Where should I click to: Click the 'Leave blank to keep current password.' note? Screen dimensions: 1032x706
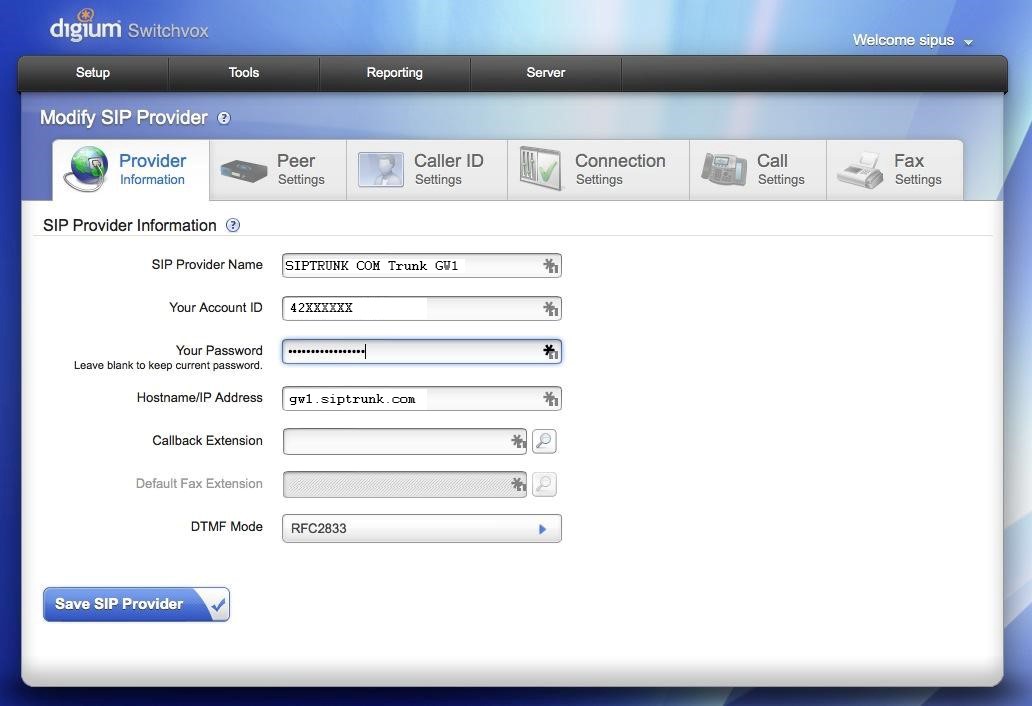[168, 366]
